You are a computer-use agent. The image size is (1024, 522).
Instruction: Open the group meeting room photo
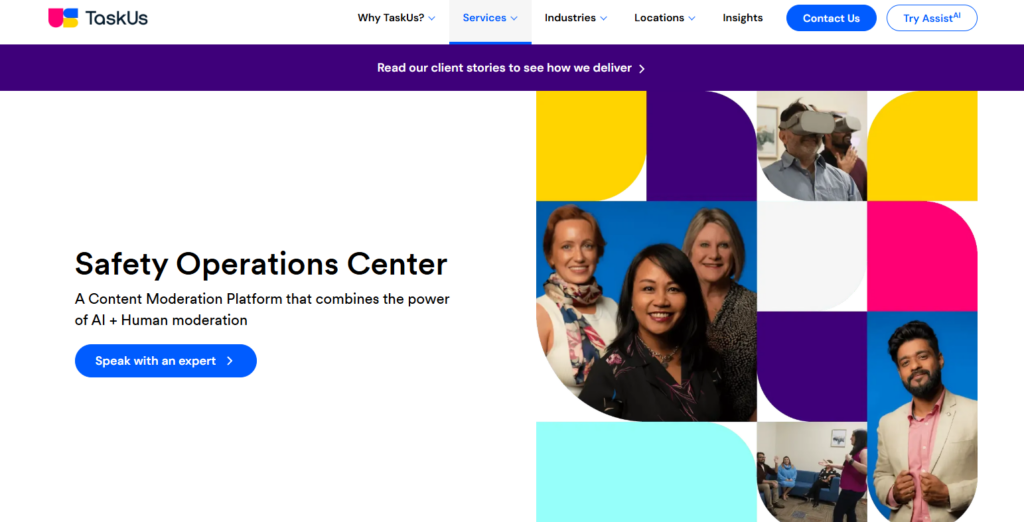tap(811, 471)
